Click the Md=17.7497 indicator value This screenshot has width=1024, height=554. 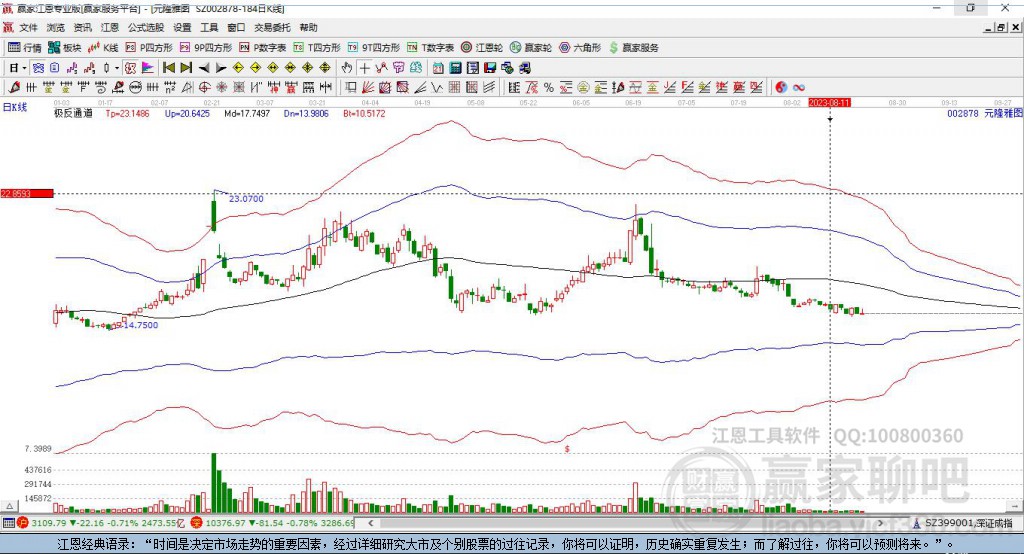tap(247, 113)
